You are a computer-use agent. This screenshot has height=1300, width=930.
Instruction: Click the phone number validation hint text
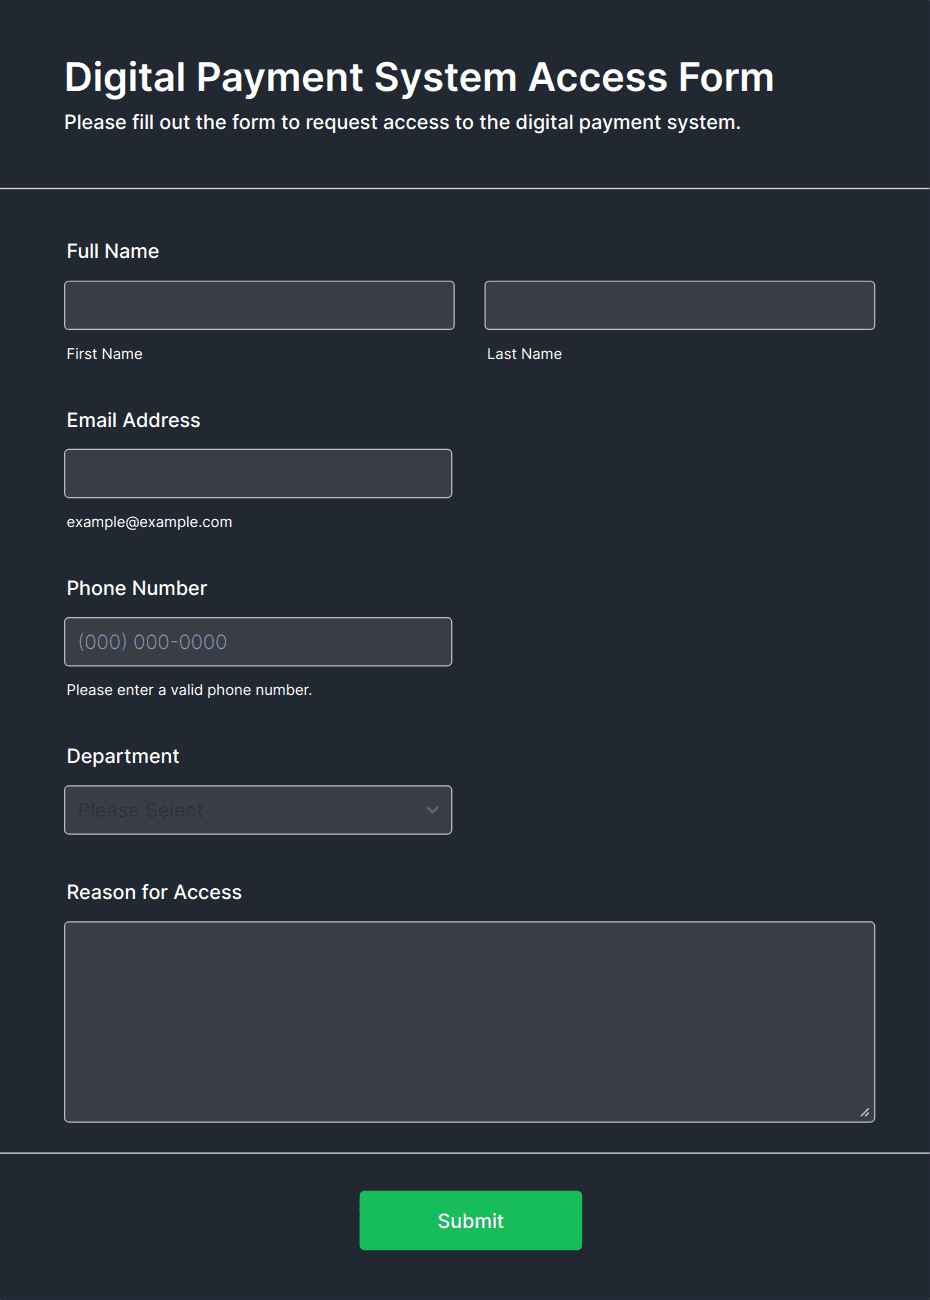[189, 689]
